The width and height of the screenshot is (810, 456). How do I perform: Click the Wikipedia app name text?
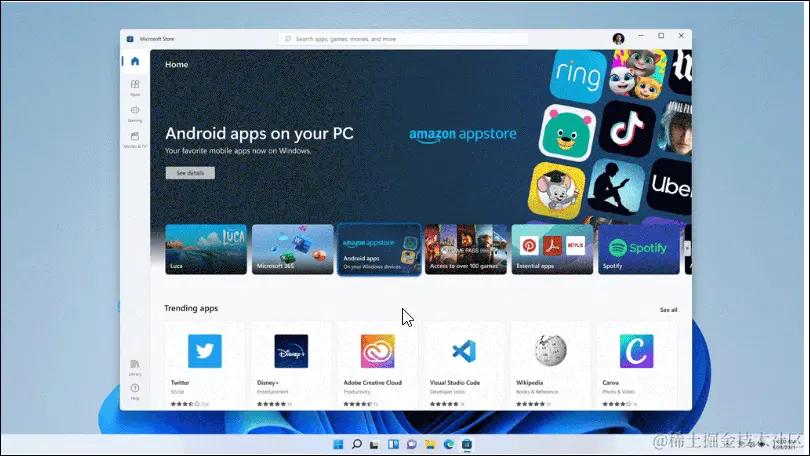[x=529, y=383]
